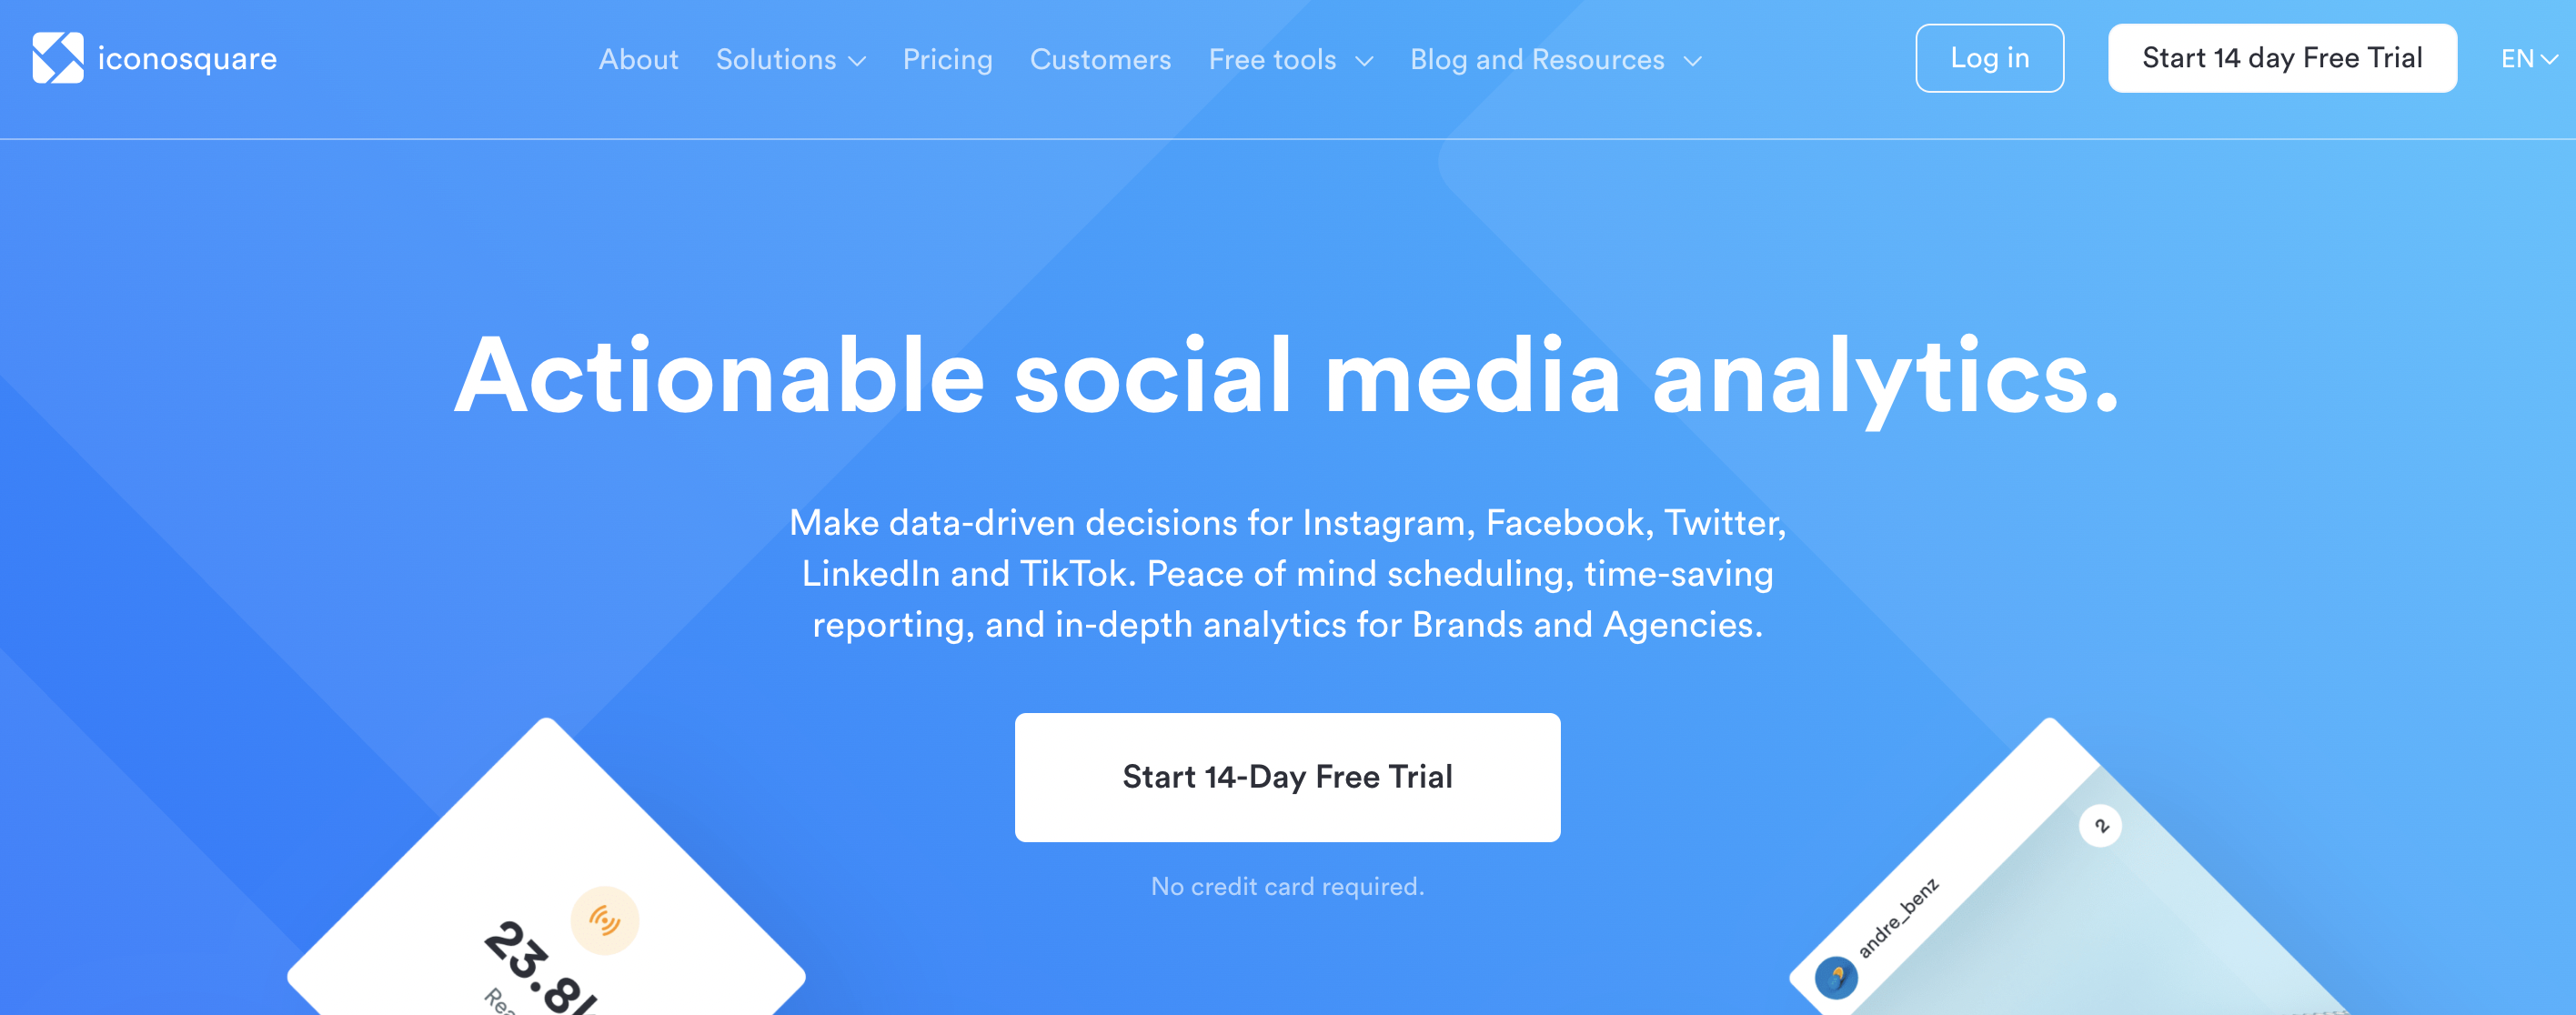Click the Customers navigation link
Screen dimensions: 2576x1015
1101,59
